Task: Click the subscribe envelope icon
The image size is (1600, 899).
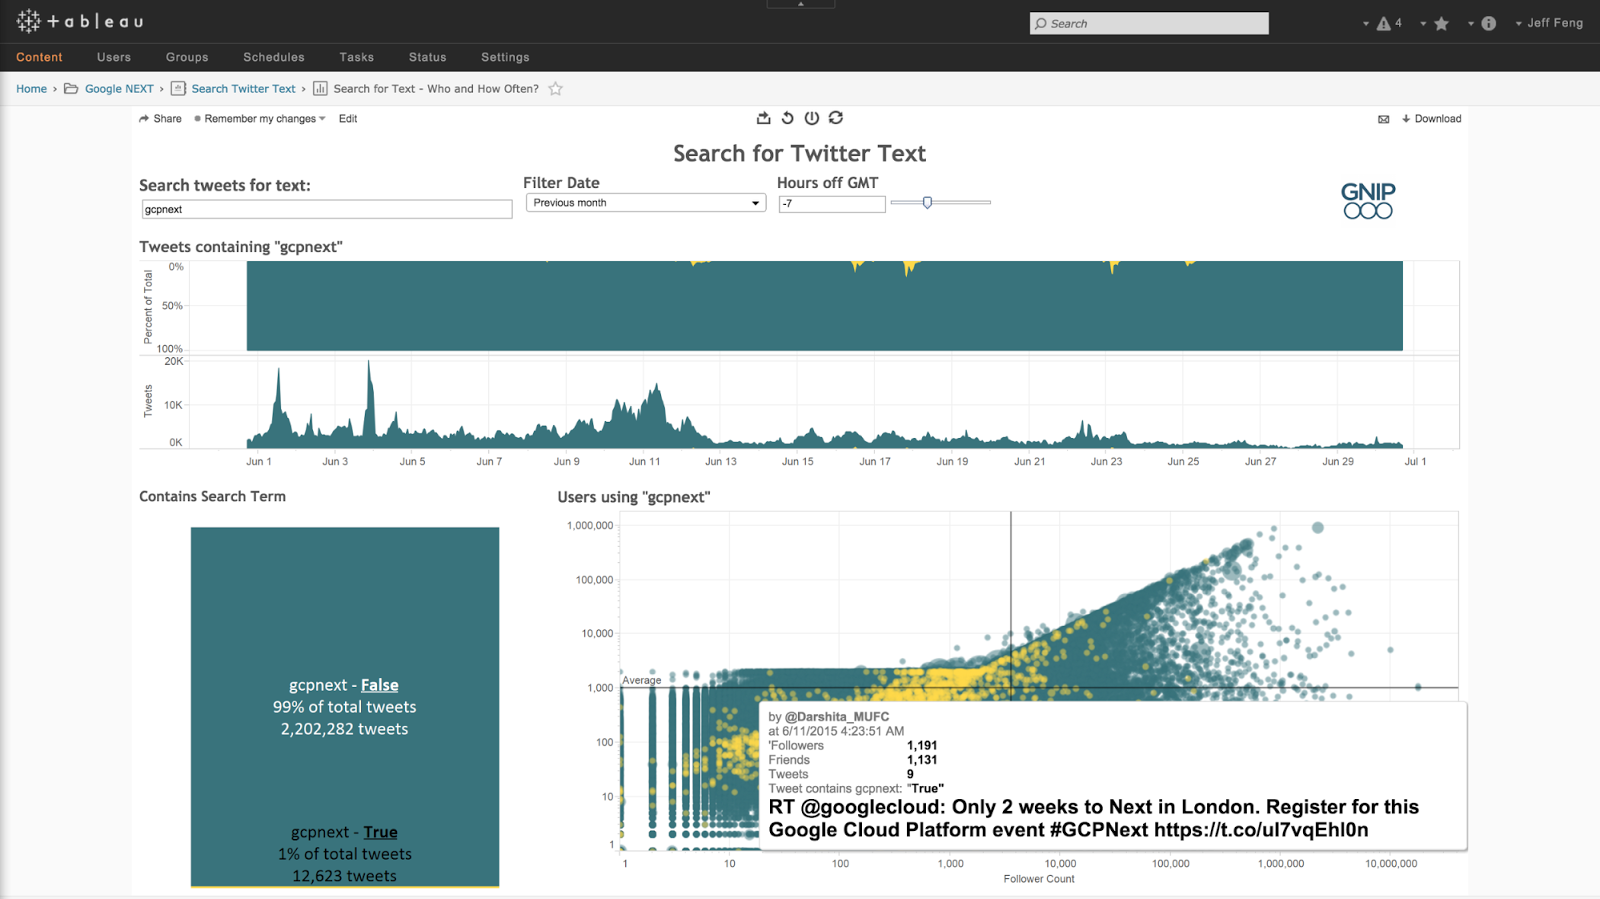Action: [x=1384, y=119]
